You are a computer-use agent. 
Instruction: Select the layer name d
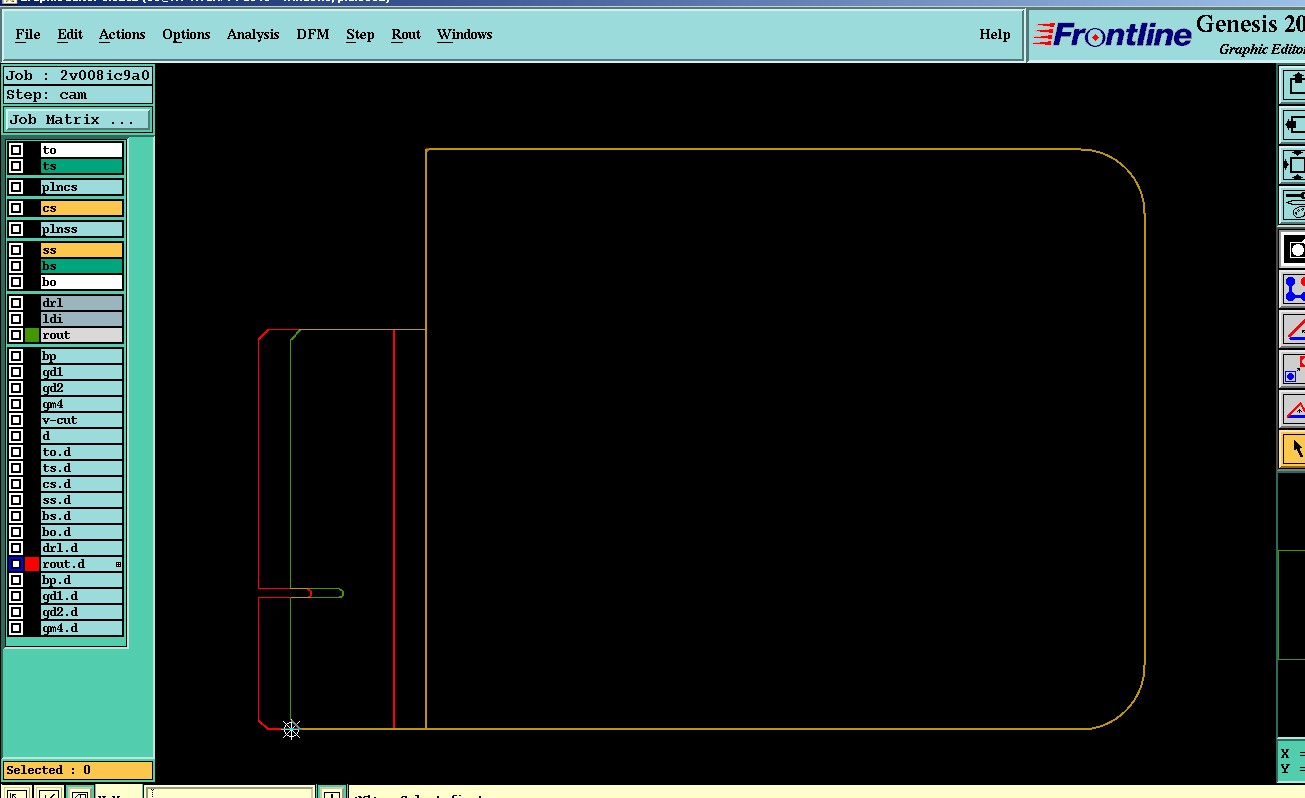click(x=82, y=436)
